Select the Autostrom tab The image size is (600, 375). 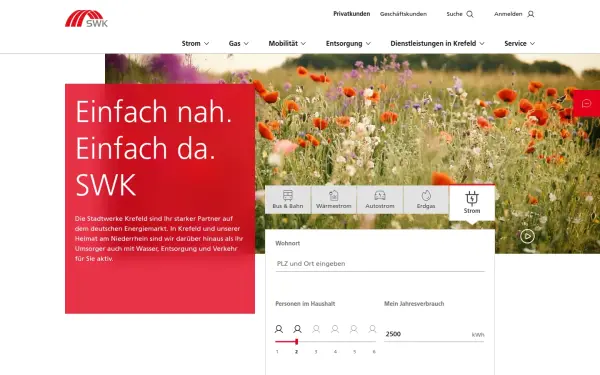pos(380,200)
